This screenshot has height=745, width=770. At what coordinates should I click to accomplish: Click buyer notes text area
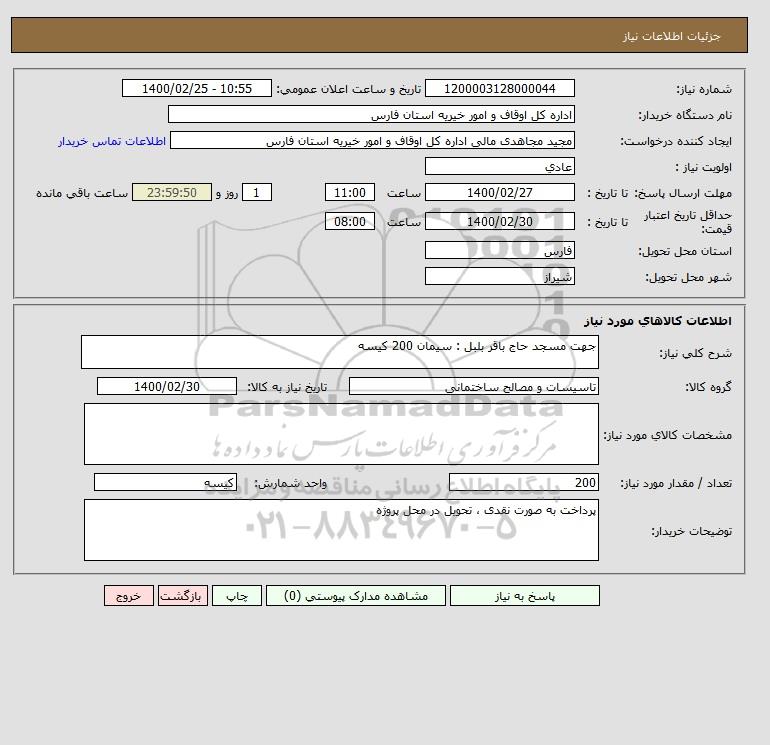[341, 530]
